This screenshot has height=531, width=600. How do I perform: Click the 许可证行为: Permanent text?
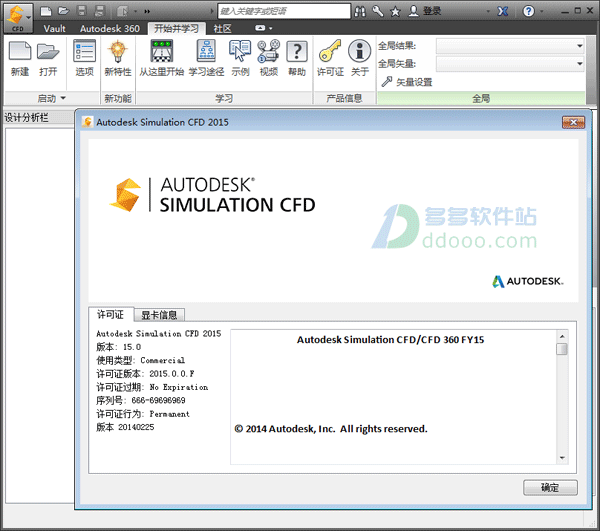click(143, 414)
